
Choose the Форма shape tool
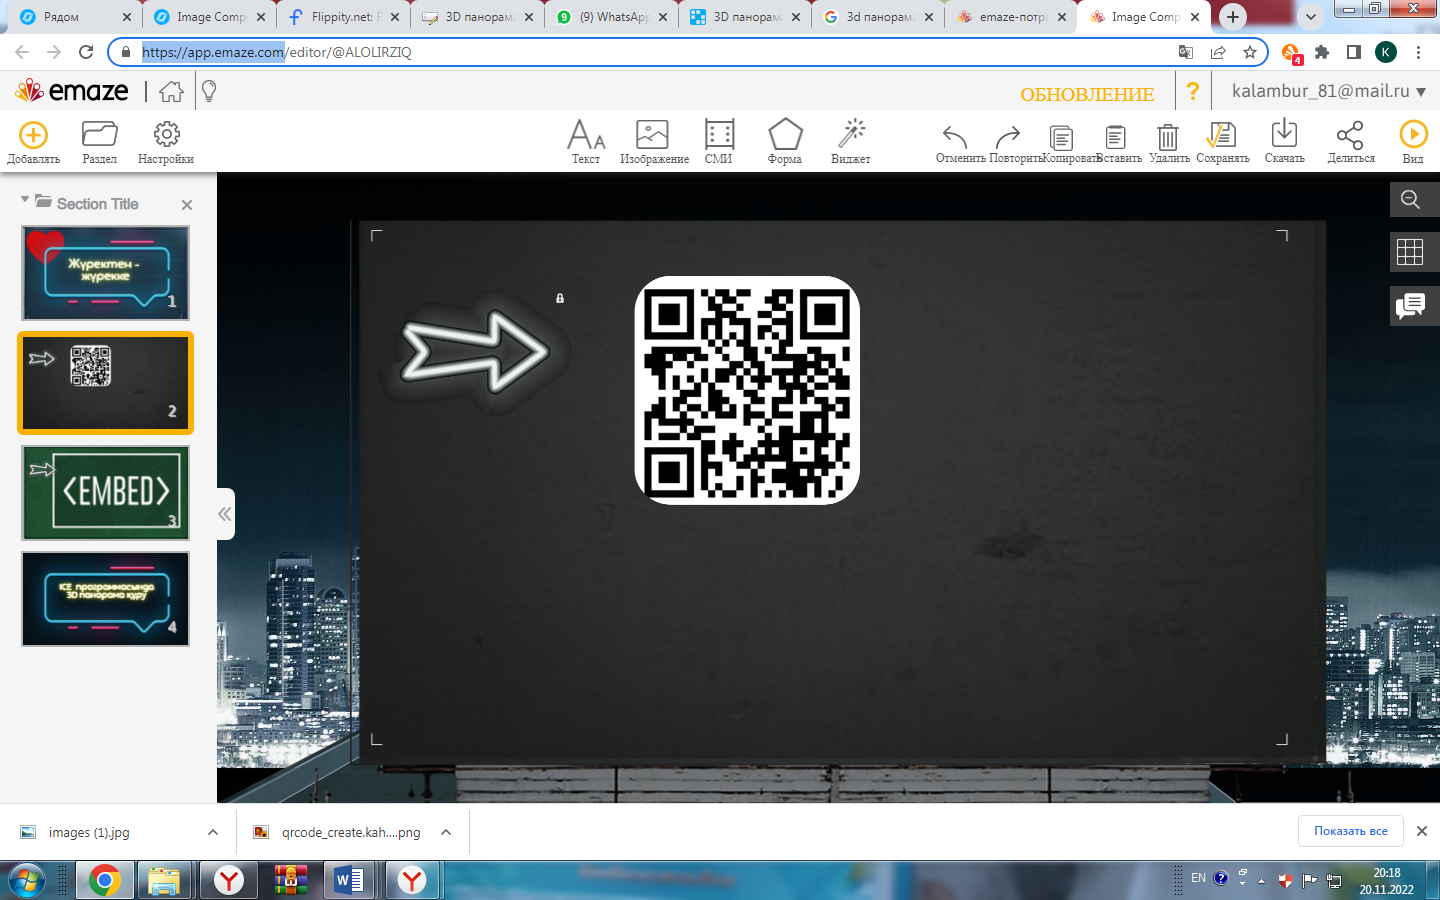coord(785,134)
